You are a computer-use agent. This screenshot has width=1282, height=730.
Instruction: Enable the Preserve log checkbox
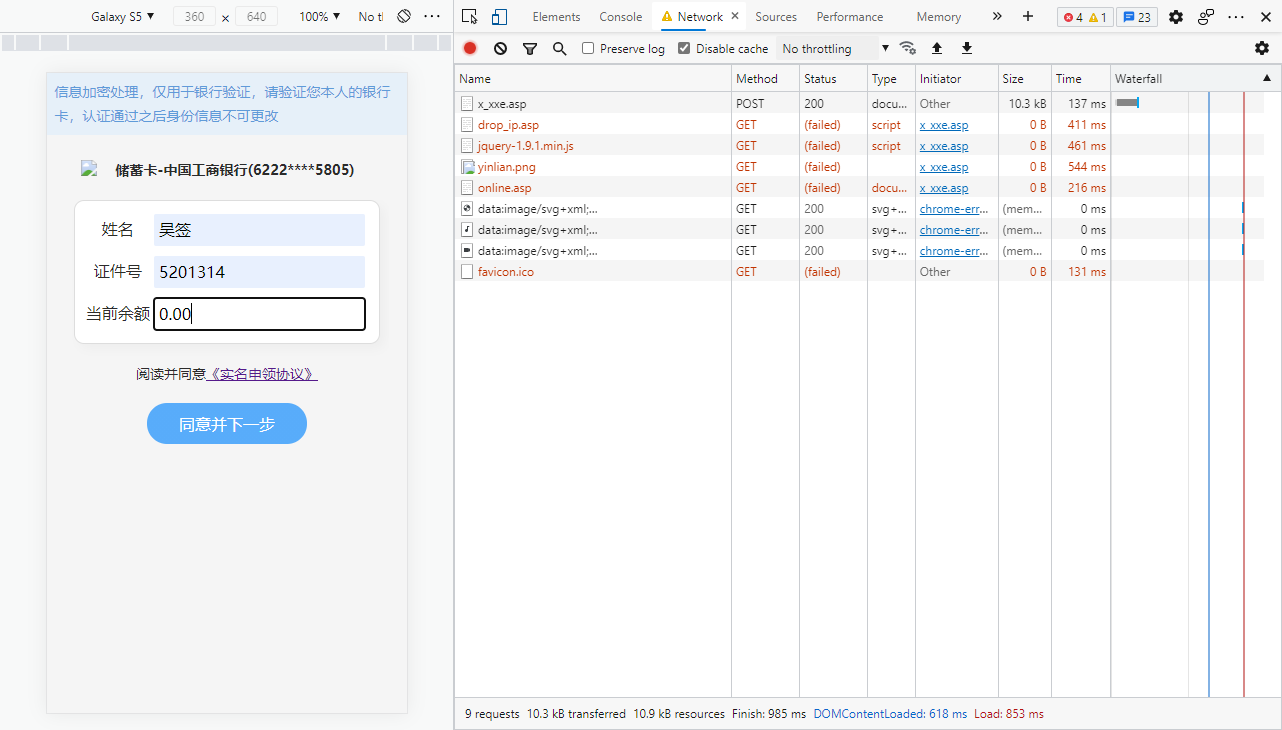click(588, 48)
